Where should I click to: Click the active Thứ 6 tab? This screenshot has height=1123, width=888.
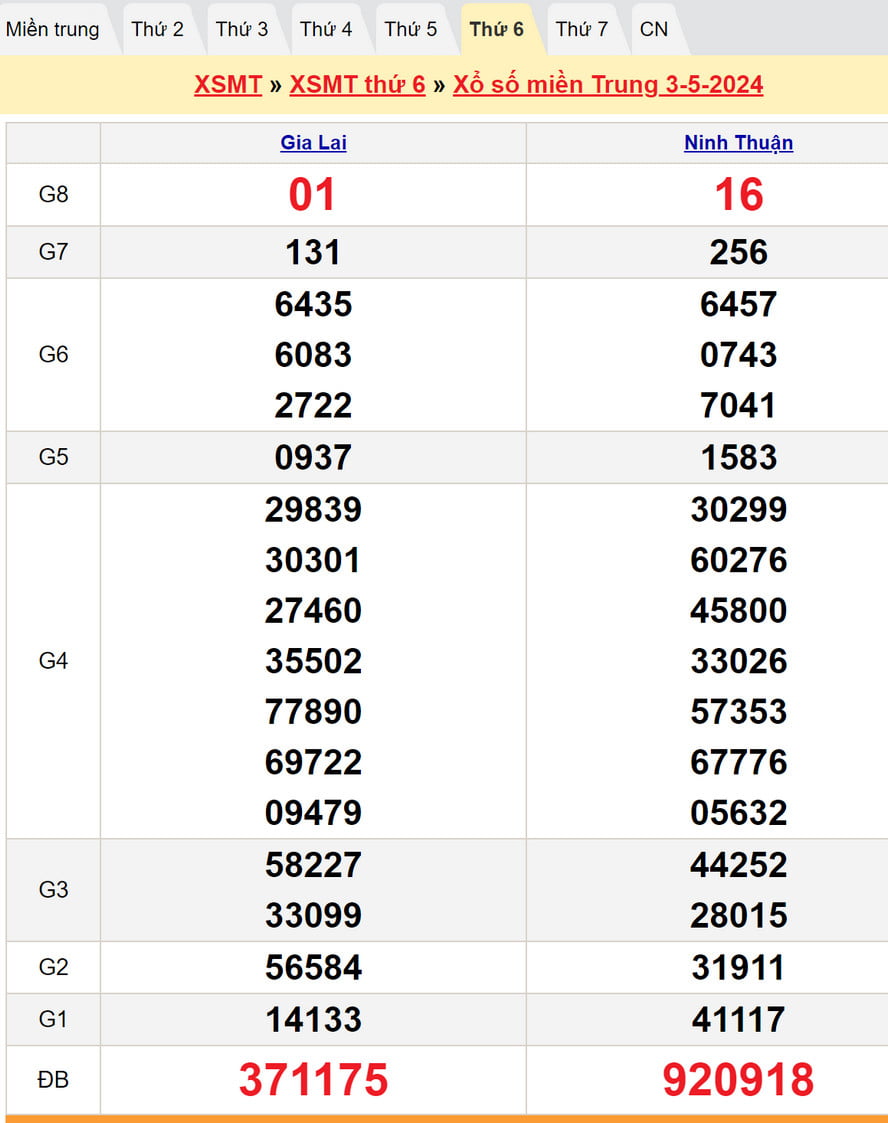(497, 29)
